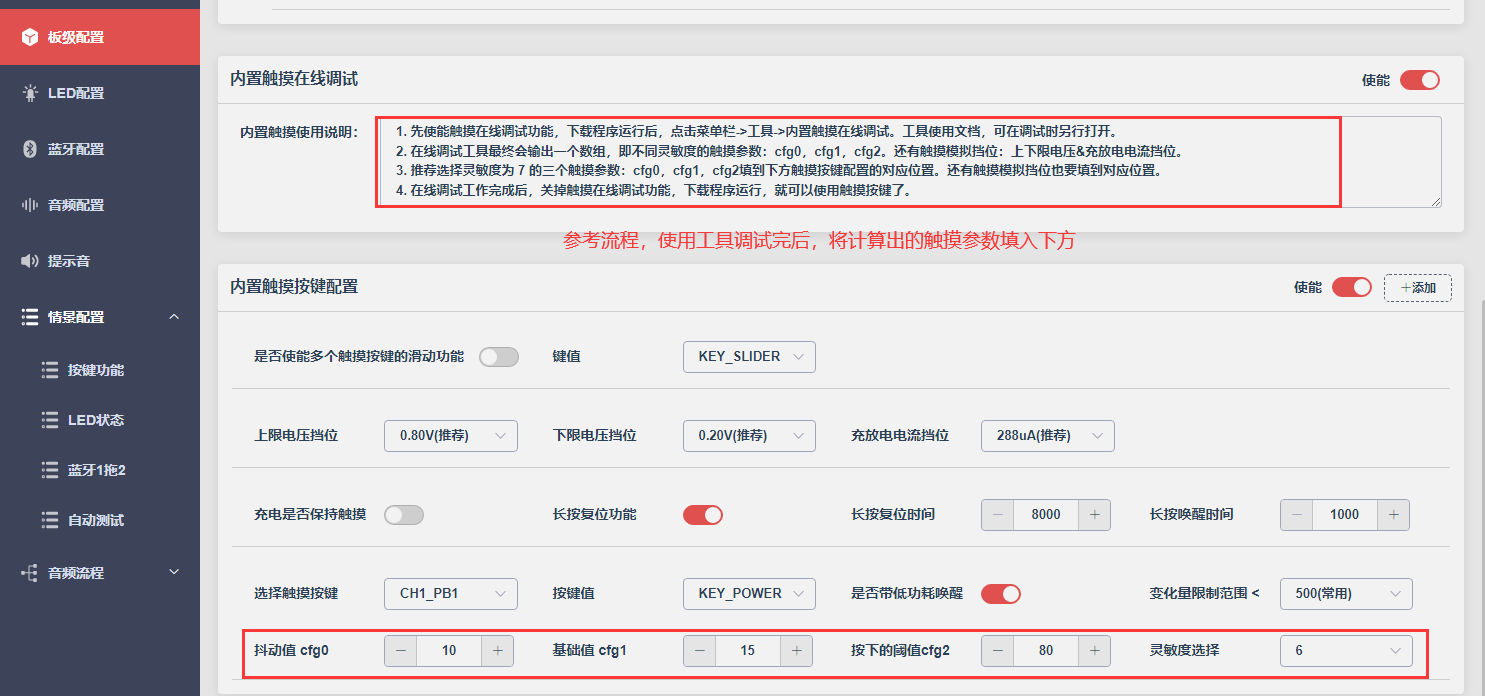Click the 板级配置 cube icon
Image resolution: width=1485 pixels, height=696 pixels.
30,37
